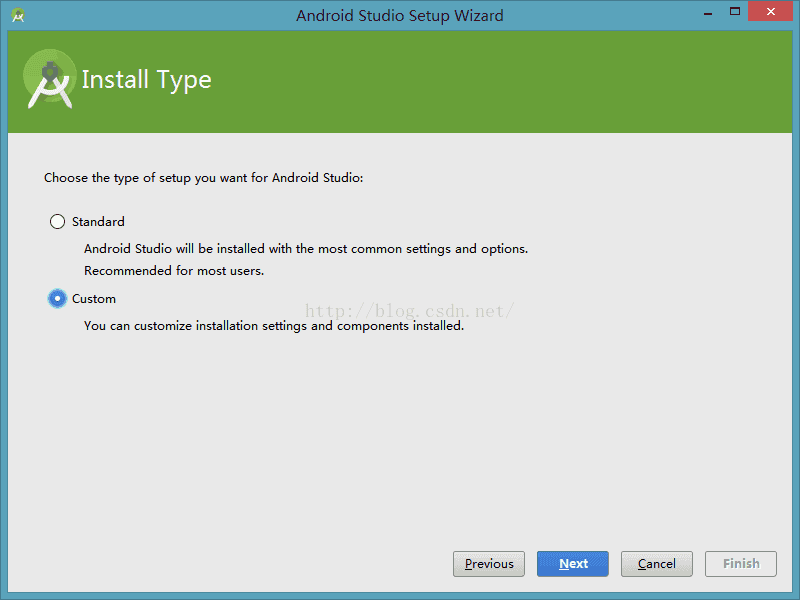800x600 pixels.
Task: Click the grayed-out Finish button
Action: [x=741, y=564]
